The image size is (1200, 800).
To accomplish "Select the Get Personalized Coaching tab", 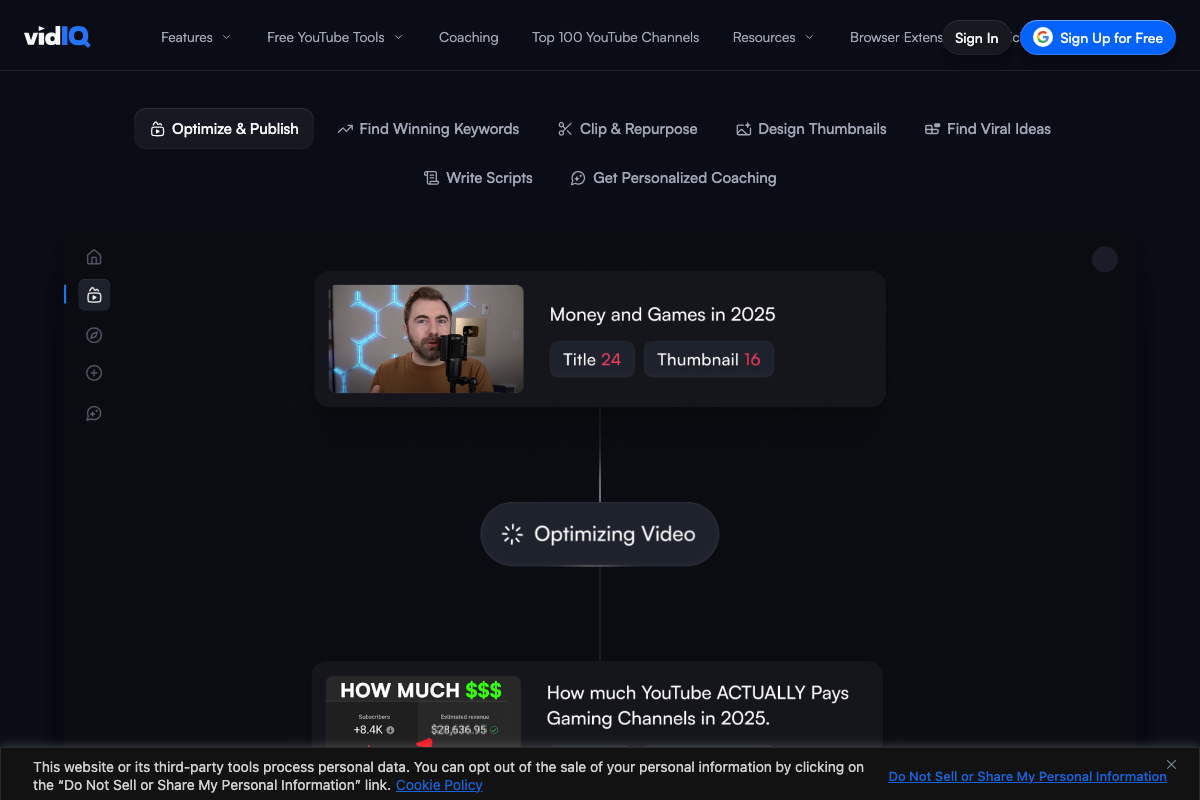I will [x=673, y=178].
